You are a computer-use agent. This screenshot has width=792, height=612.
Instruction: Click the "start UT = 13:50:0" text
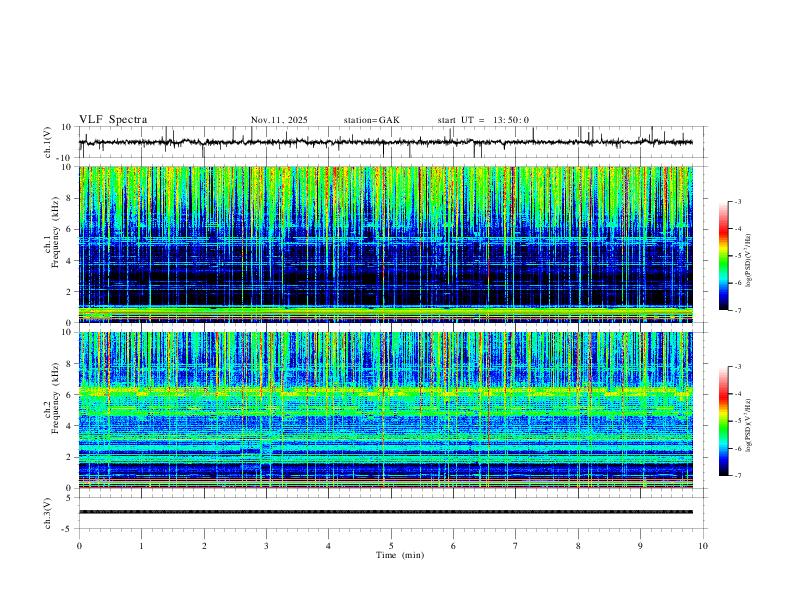tap(483, 120)
